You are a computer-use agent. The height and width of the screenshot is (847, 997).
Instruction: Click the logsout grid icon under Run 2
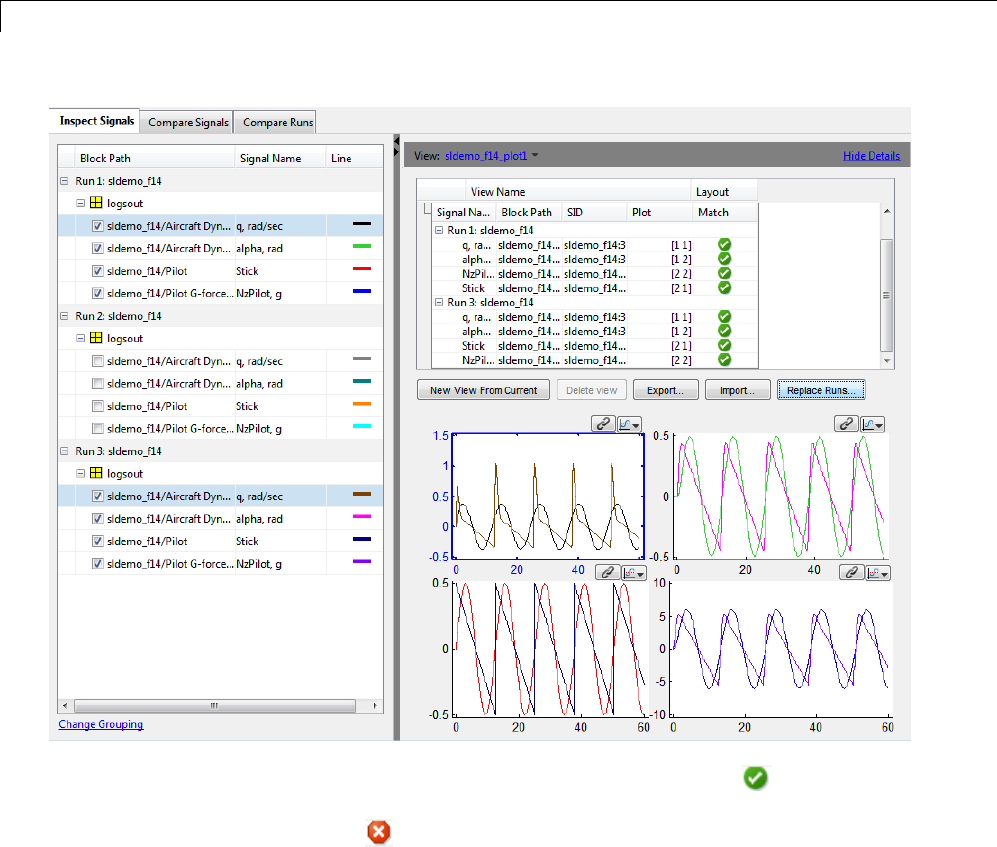coord(97,338)
